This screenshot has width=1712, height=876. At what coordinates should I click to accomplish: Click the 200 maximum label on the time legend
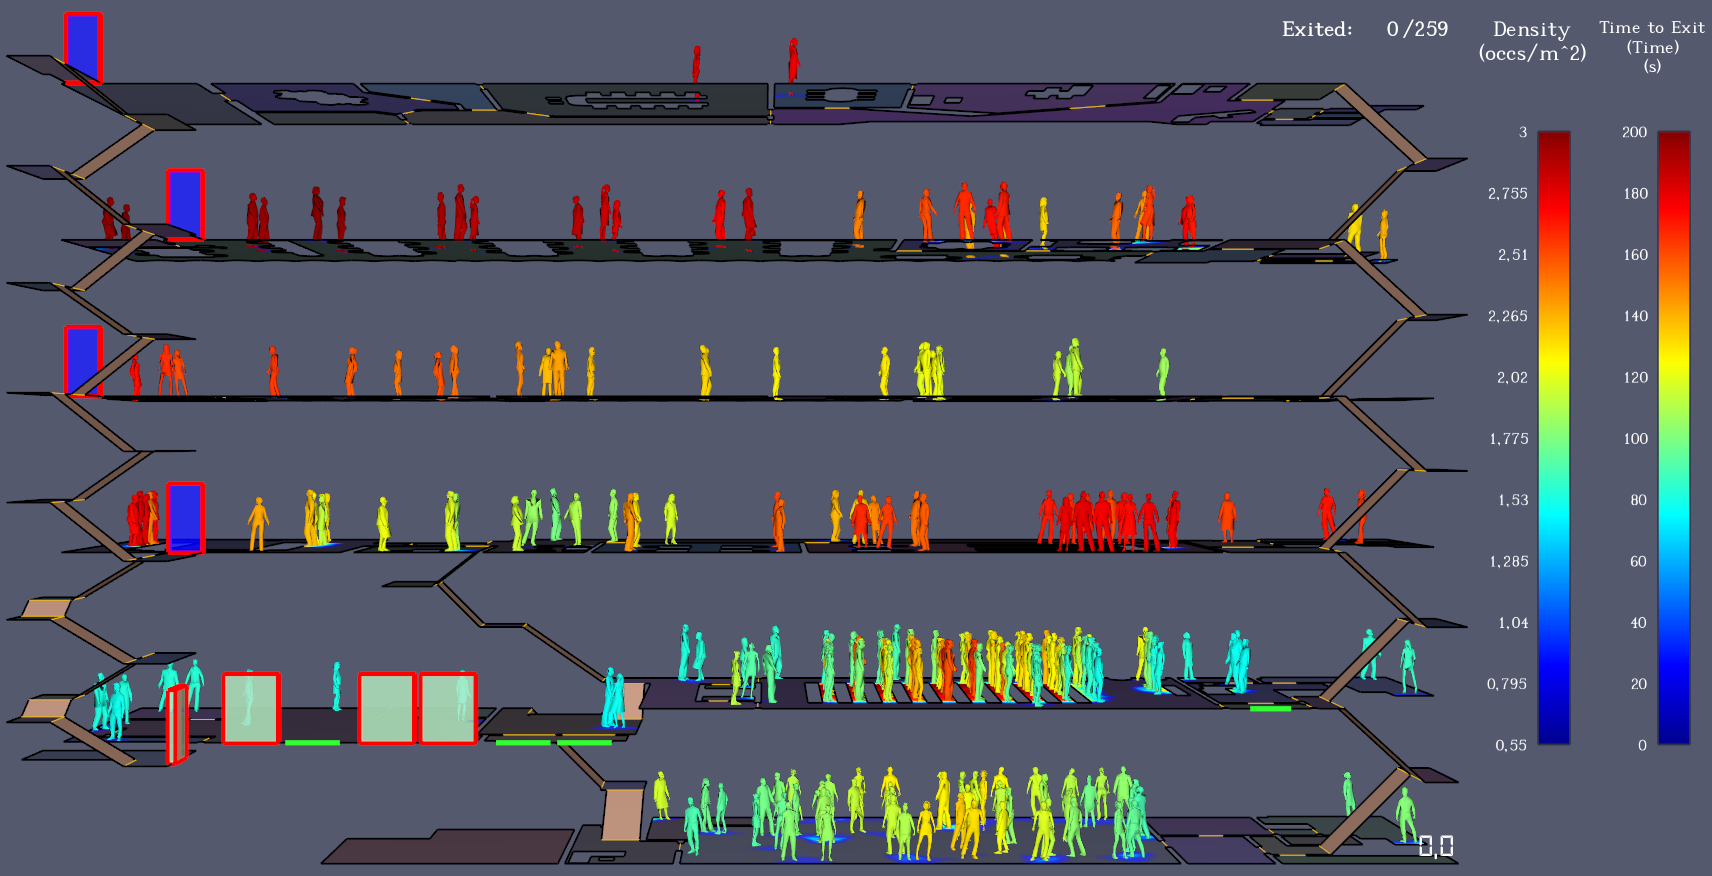point(1634,132)
